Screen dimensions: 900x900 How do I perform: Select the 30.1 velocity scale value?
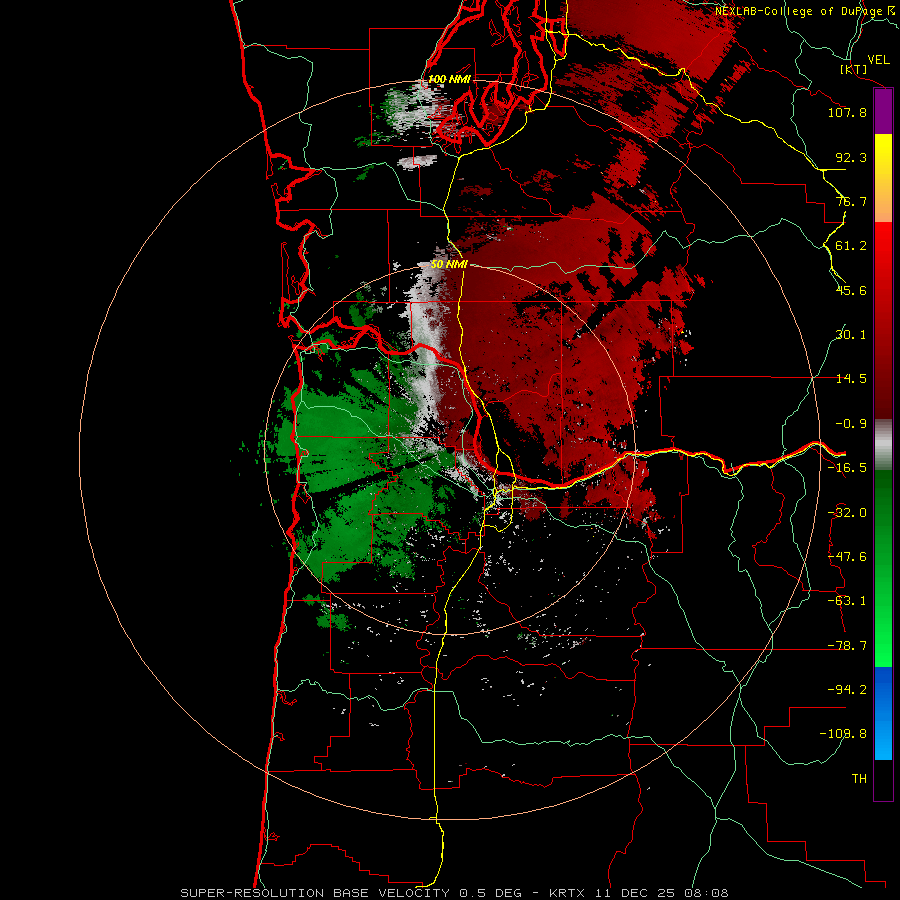(851, 335)
